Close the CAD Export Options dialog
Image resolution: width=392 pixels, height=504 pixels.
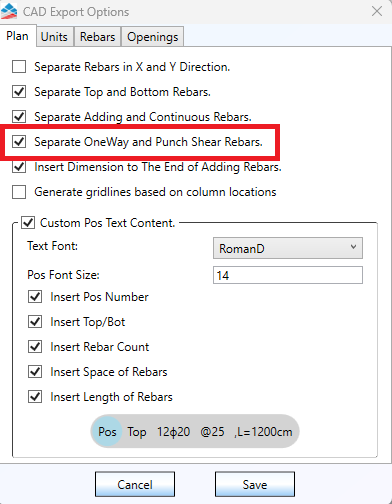tap(377, 11)
